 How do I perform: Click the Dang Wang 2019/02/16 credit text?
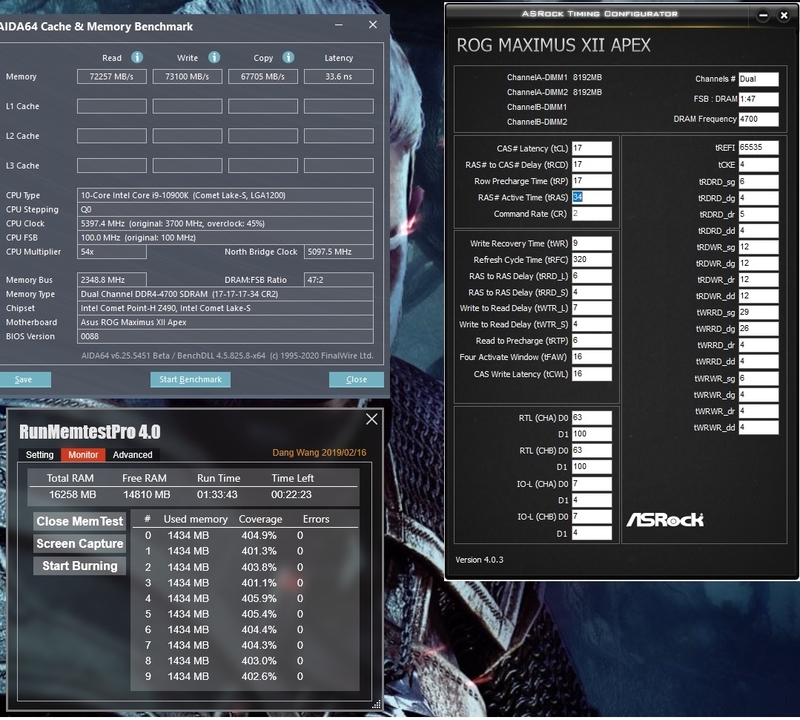pyautogui.click(x=319, y=453)
